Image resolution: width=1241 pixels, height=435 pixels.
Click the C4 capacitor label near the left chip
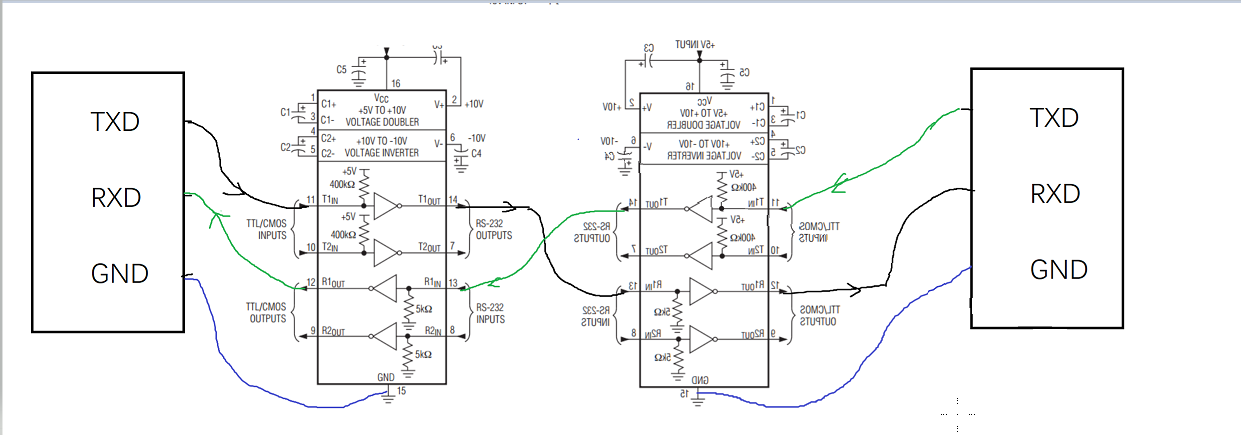click(x=476, y=152)
